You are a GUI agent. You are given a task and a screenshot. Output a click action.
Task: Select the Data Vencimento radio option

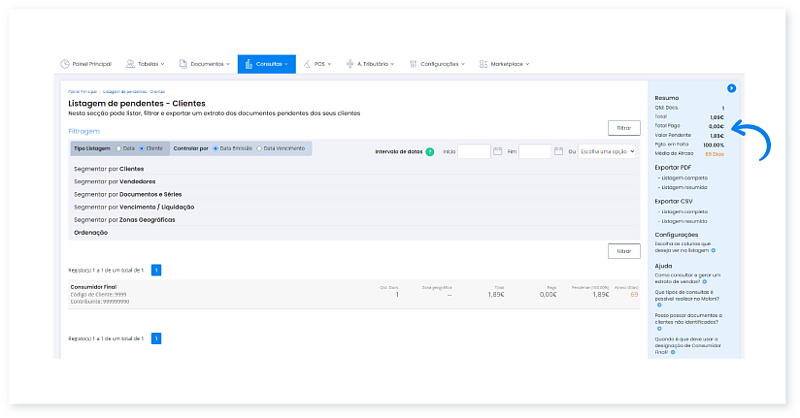click(x=260, y=148)
